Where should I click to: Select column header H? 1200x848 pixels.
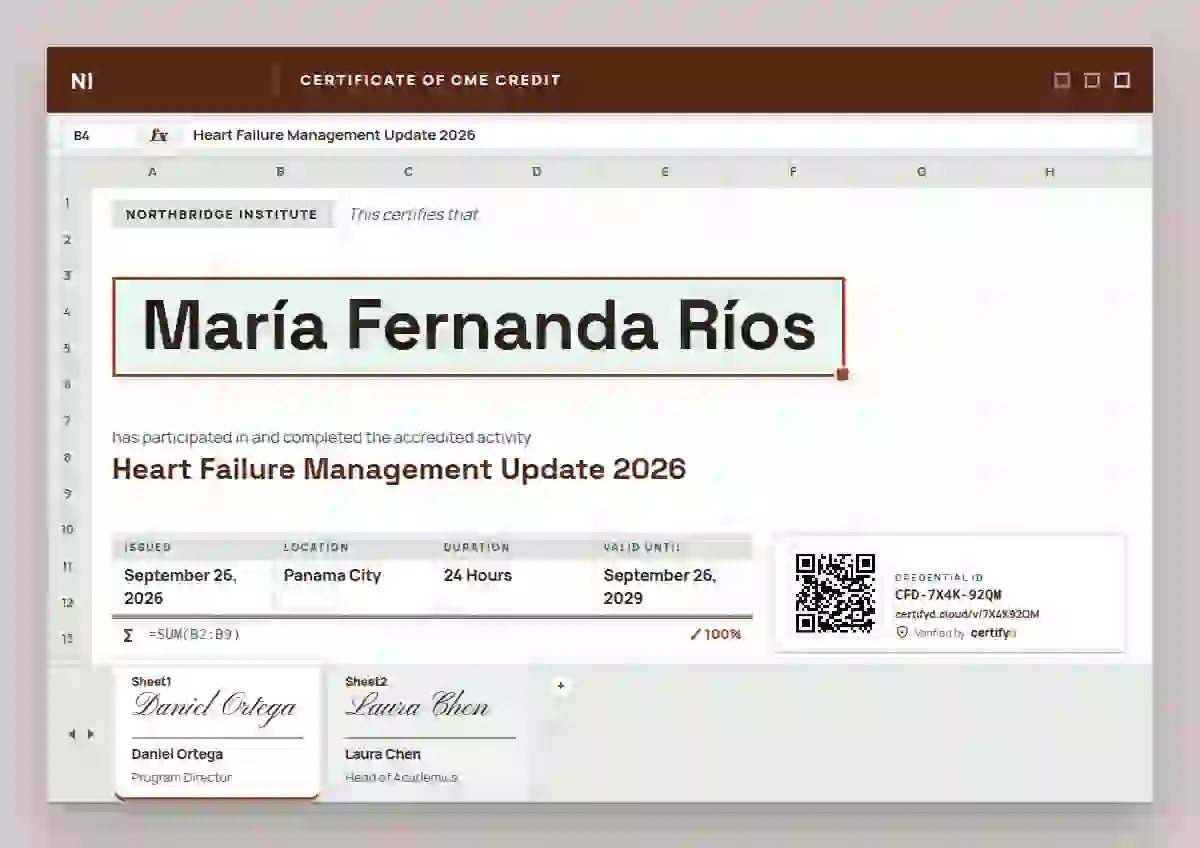tap(1050, 172)
